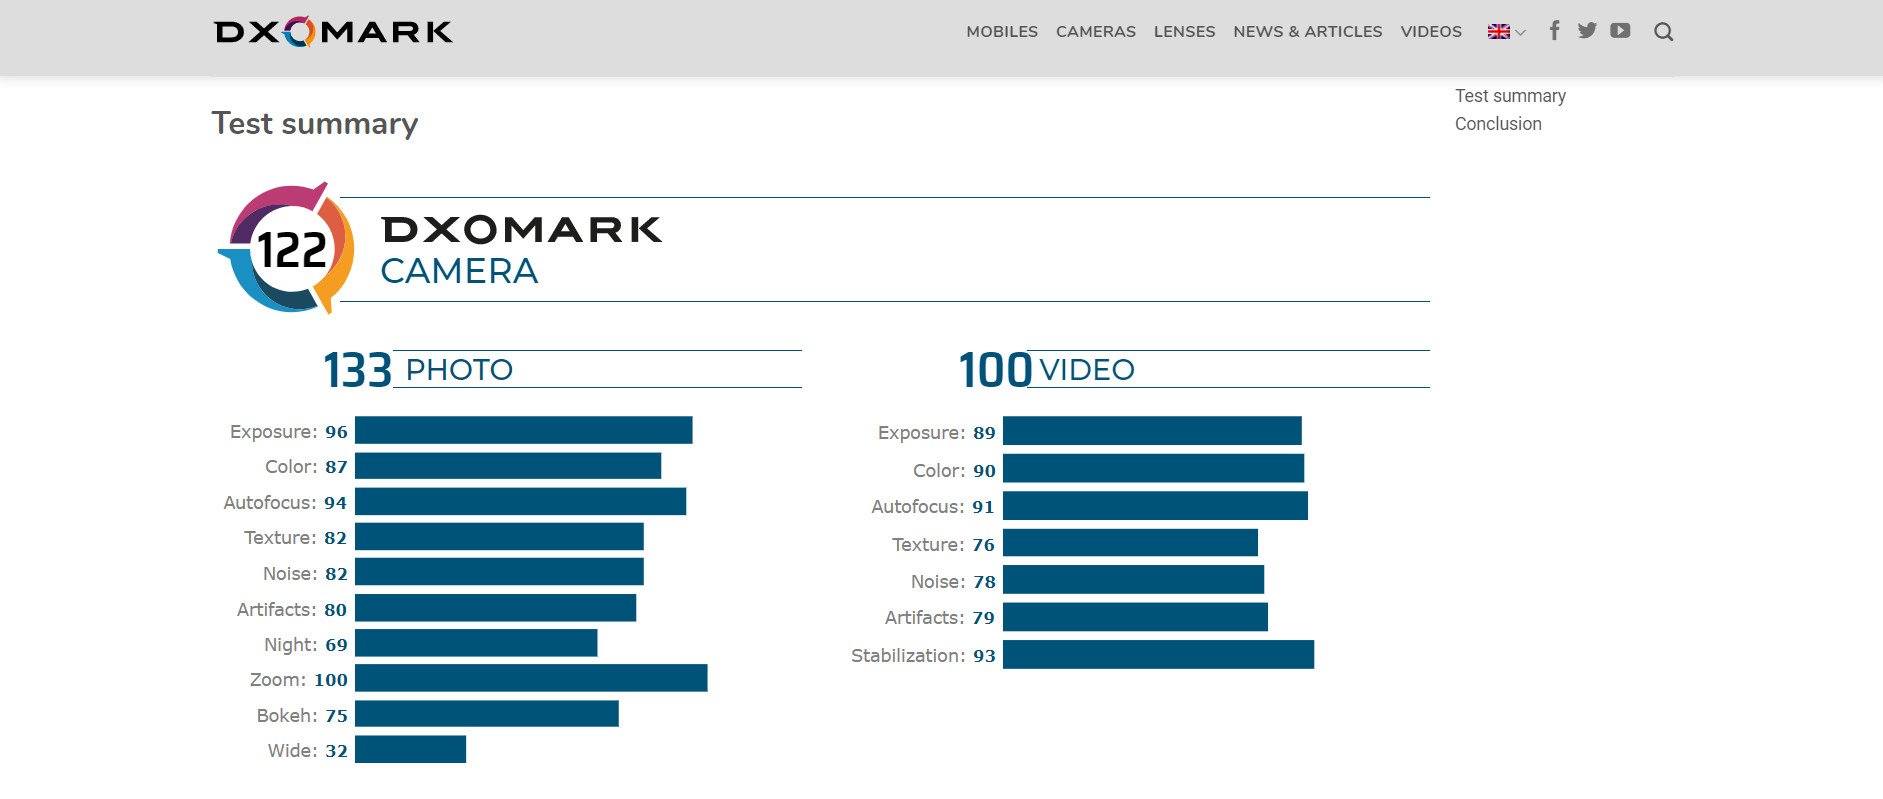This screenshot has height=799, width=1883.
Task: Click the video Texture 76 bar
Action: pos(1130,543)
